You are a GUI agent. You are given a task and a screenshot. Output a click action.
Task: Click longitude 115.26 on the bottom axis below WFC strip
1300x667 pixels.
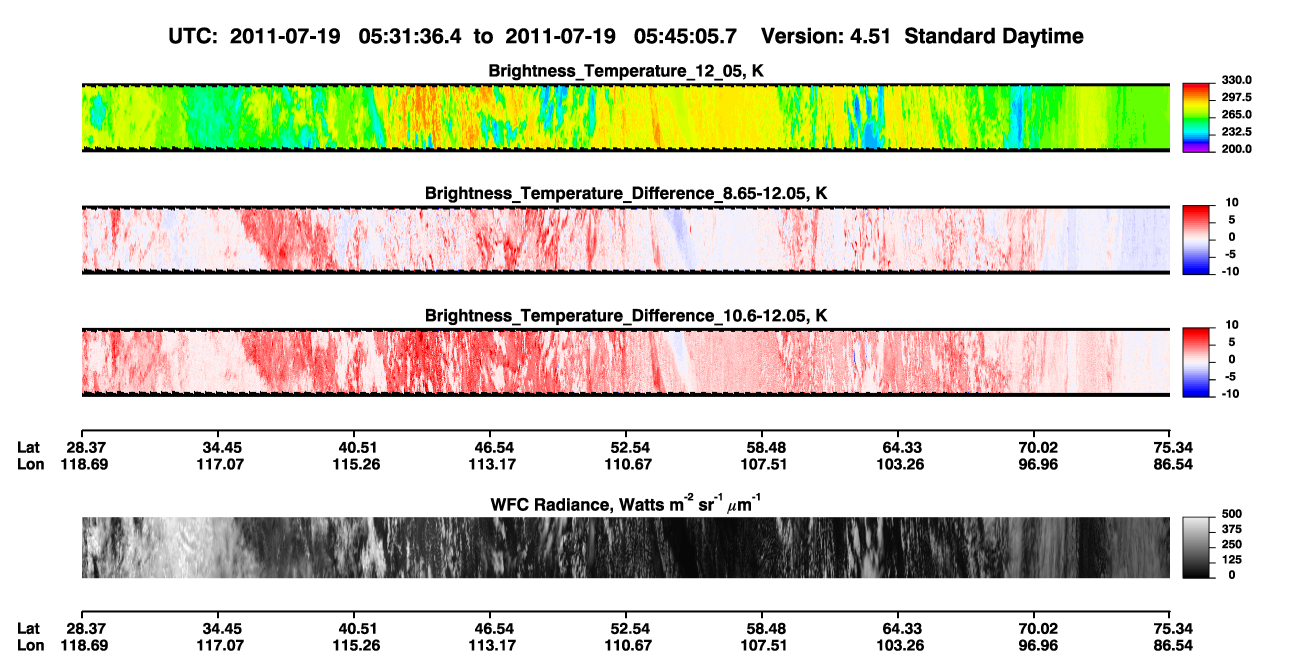(358, 645)
